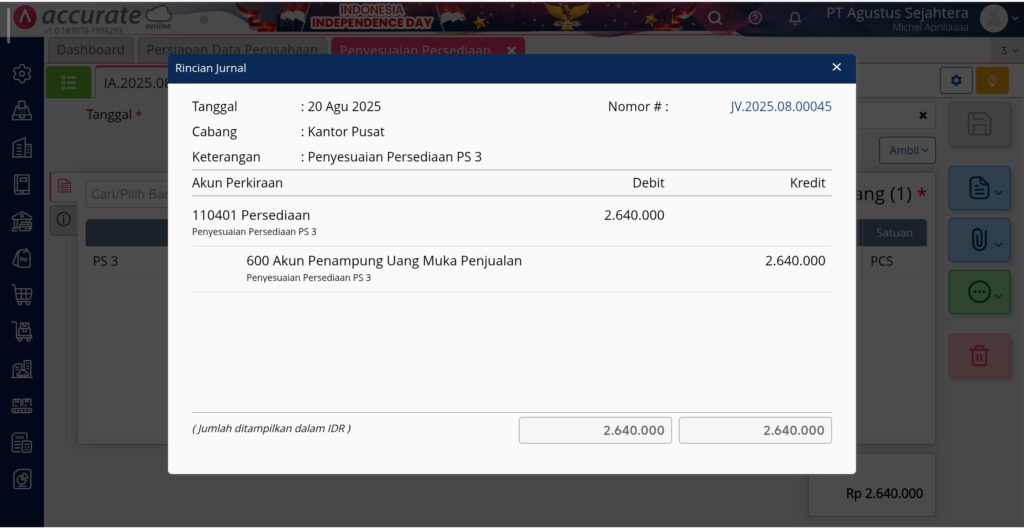Select the info tab icon on left panel
This screenshot has width=1024, height=528.
(x=63, y=220)
